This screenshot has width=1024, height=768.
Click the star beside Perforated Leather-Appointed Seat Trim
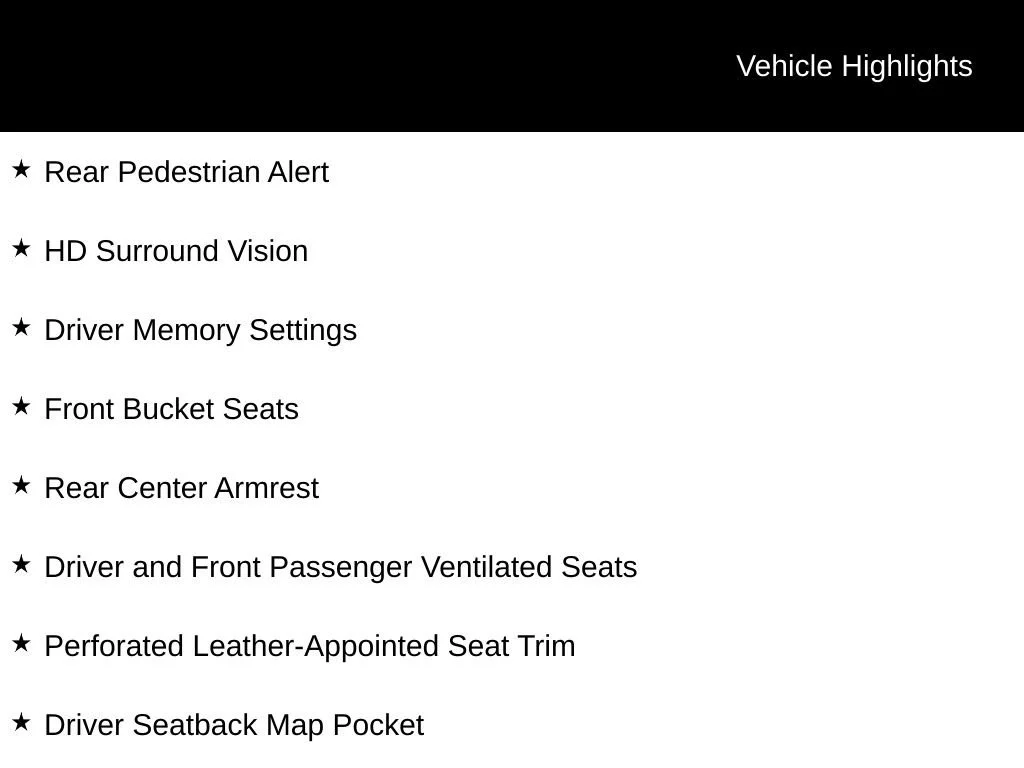(x=21, y=643)
